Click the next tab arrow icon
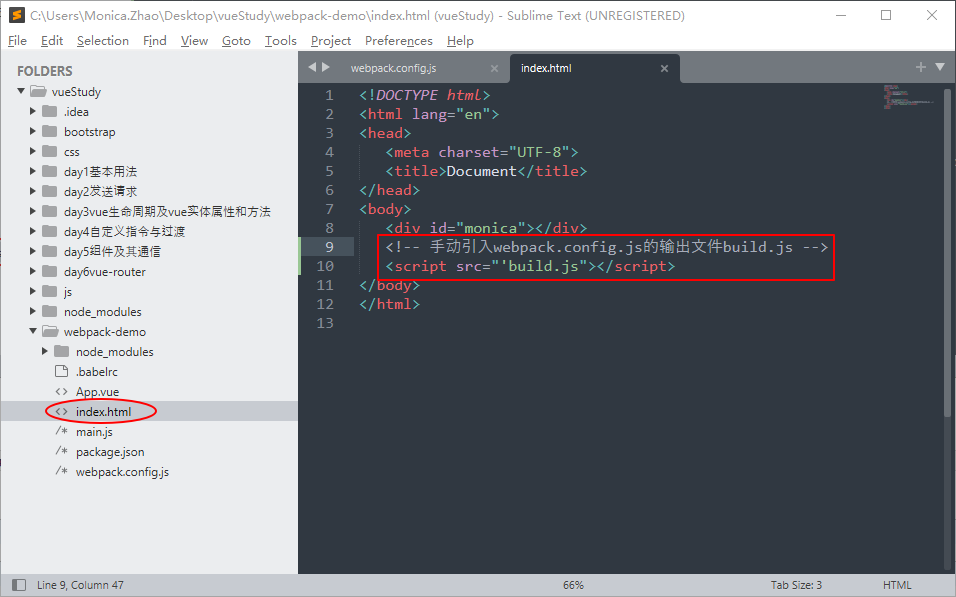The image size is (956, 597). [326, 67]
